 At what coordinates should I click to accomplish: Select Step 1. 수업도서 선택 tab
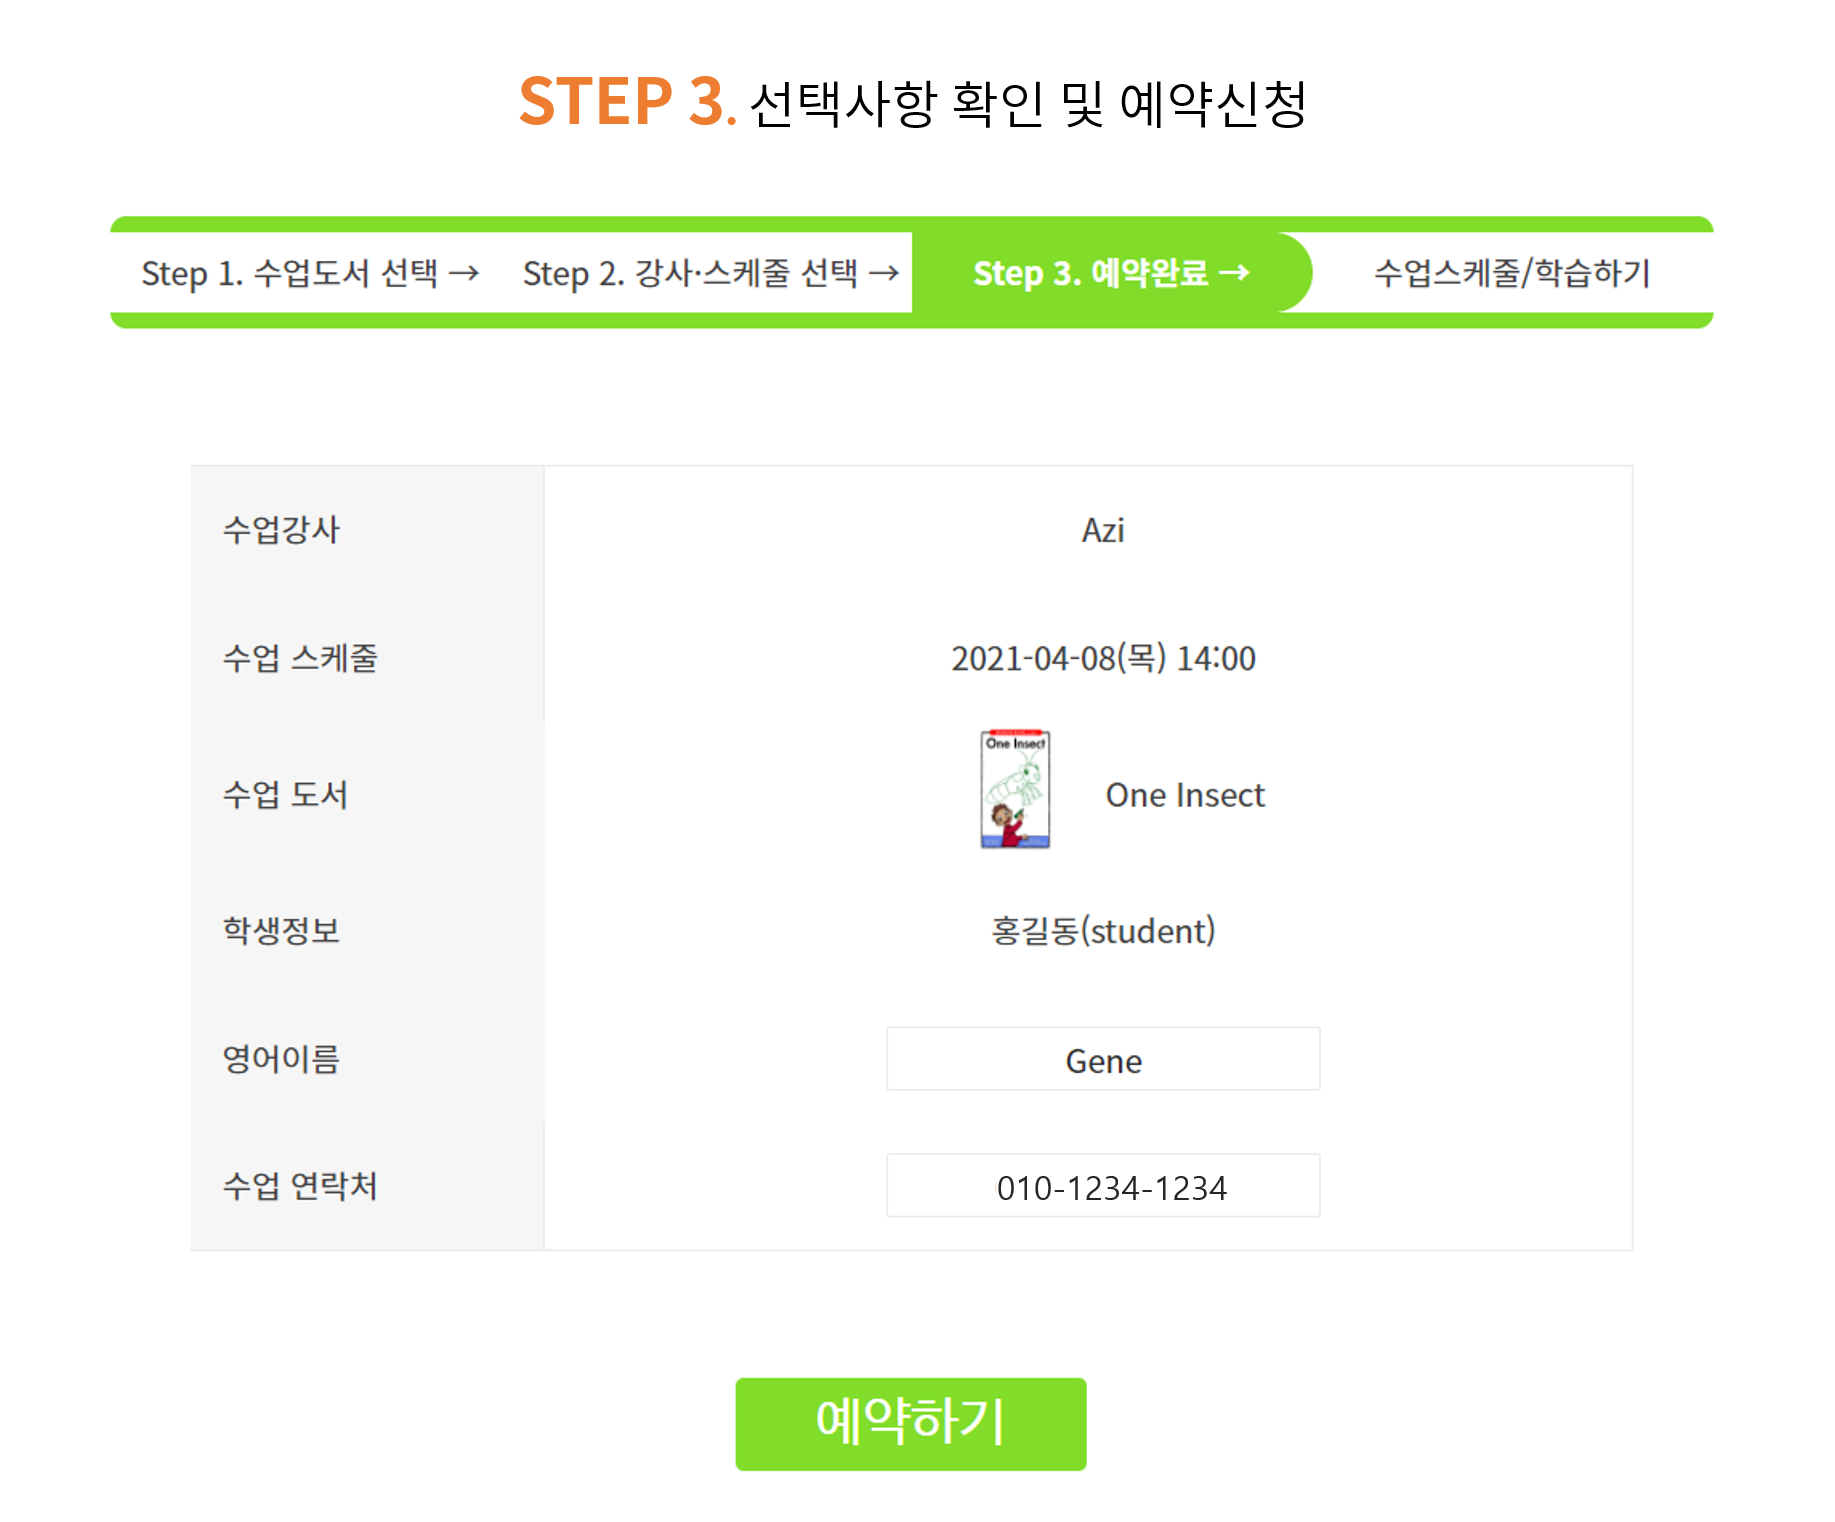coord(310,273)
